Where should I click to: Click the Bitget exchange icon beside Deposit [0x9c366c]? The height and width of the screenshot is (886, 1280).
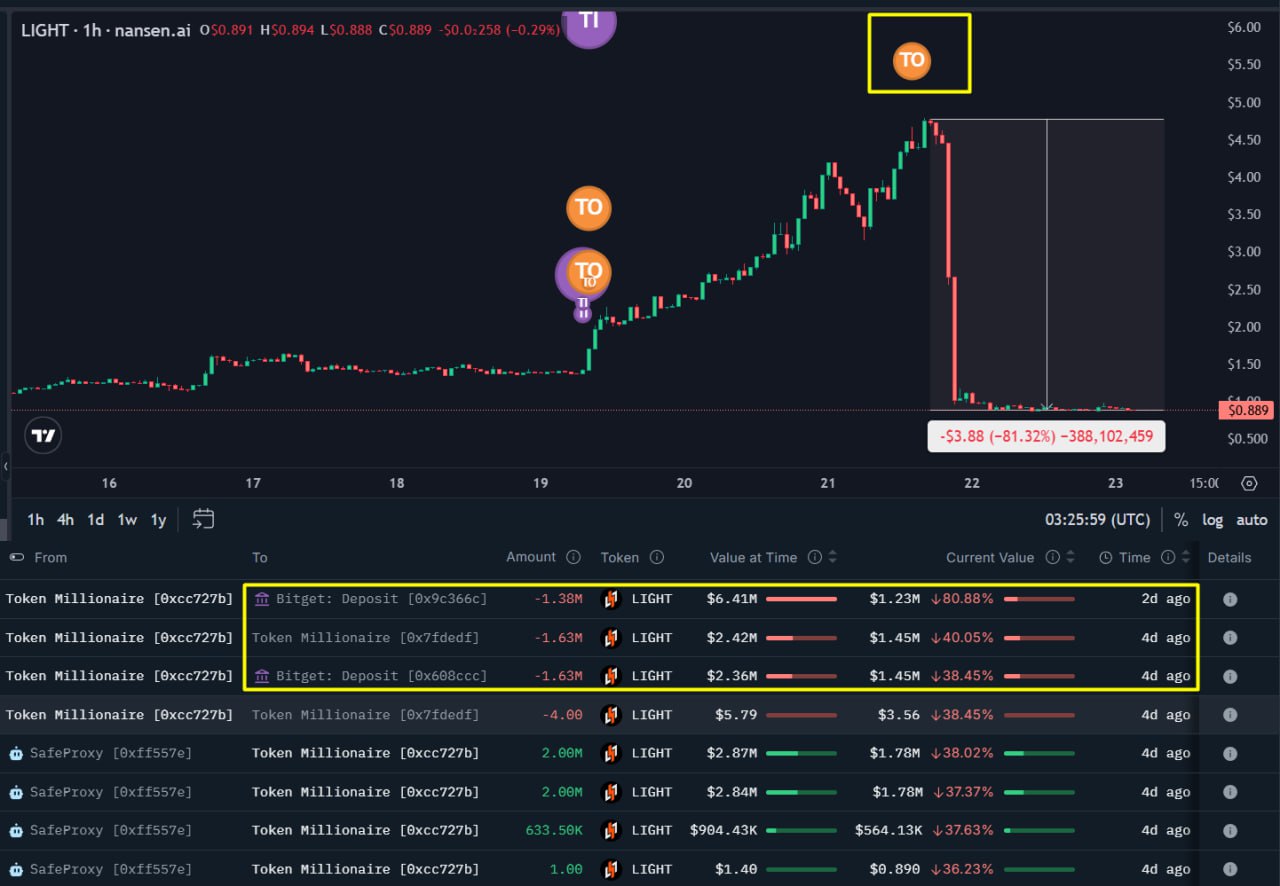[262, 599]
